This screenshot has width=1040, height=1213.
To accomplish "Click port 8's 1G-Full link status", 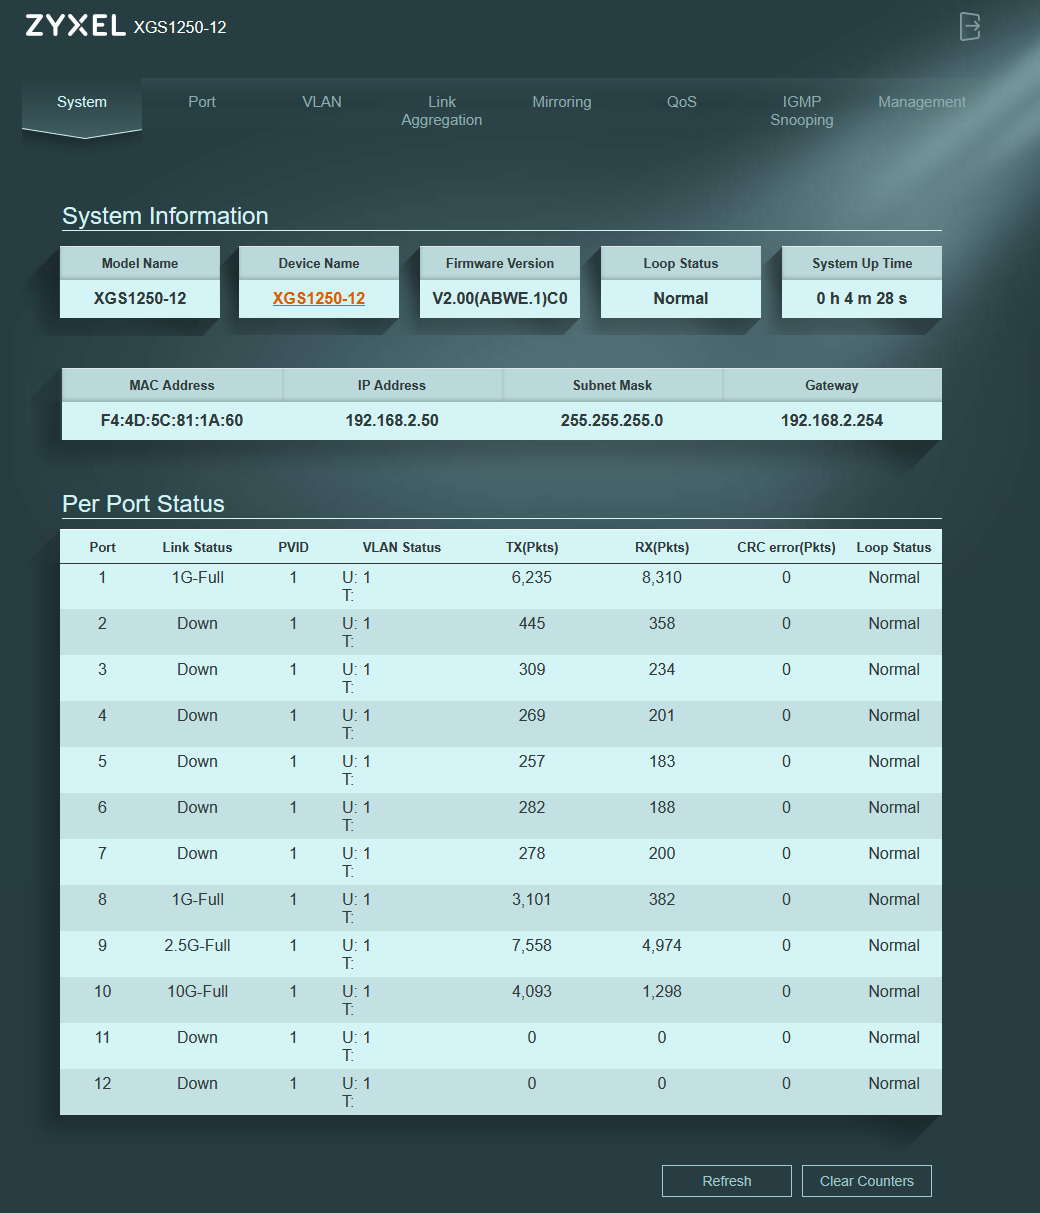I will (x=198, y=899).
